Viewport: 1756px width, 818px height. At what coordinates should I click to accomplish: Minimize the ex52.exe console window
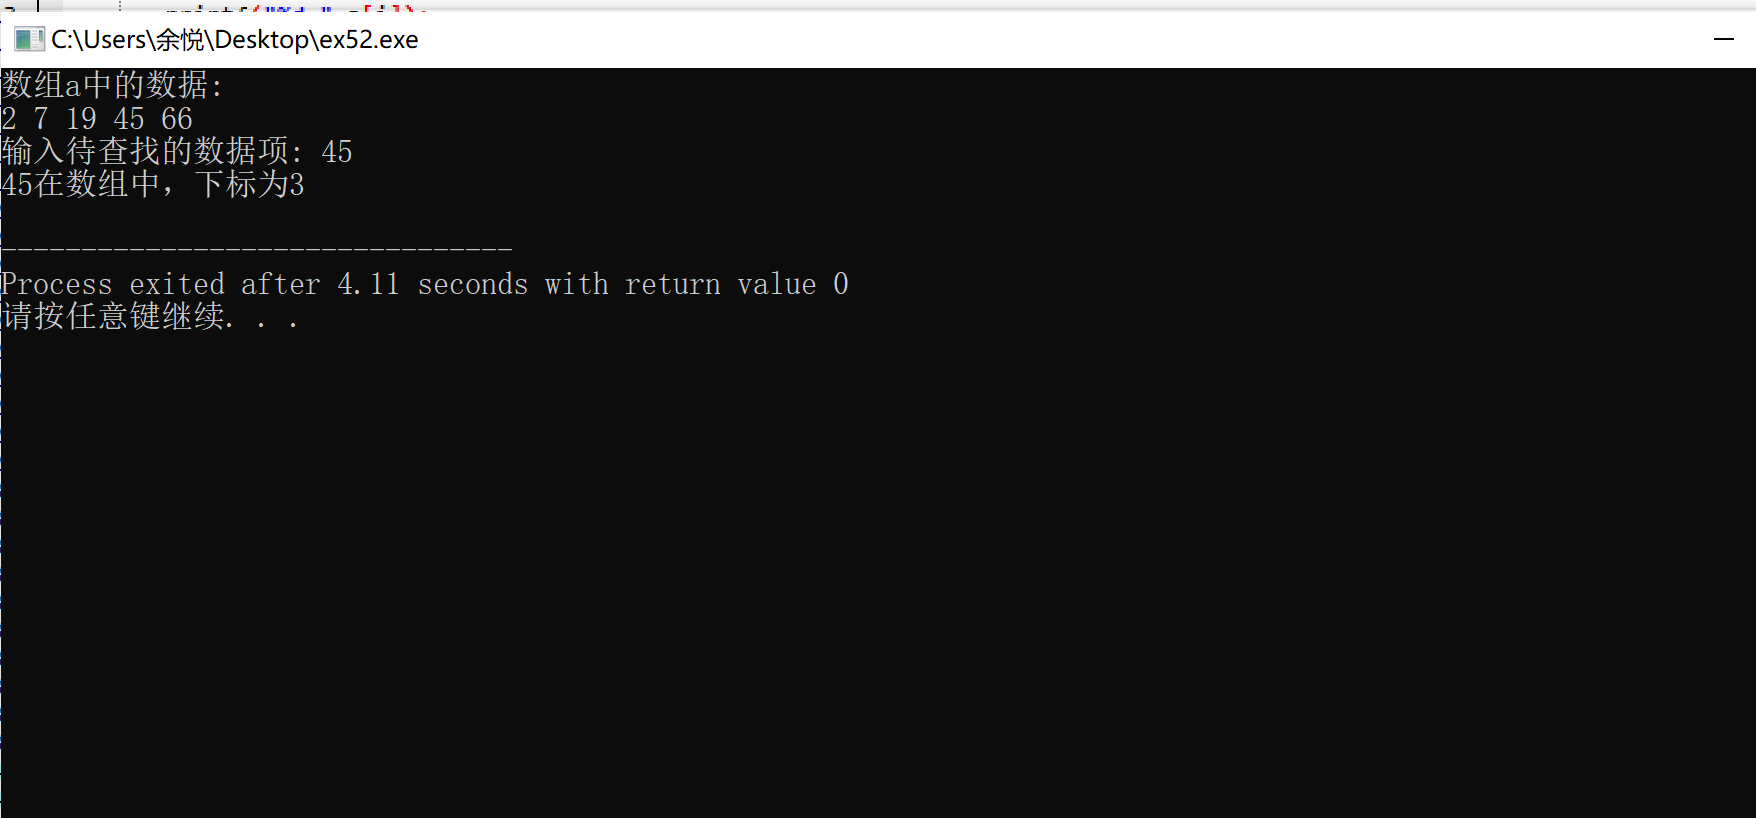1724,39
